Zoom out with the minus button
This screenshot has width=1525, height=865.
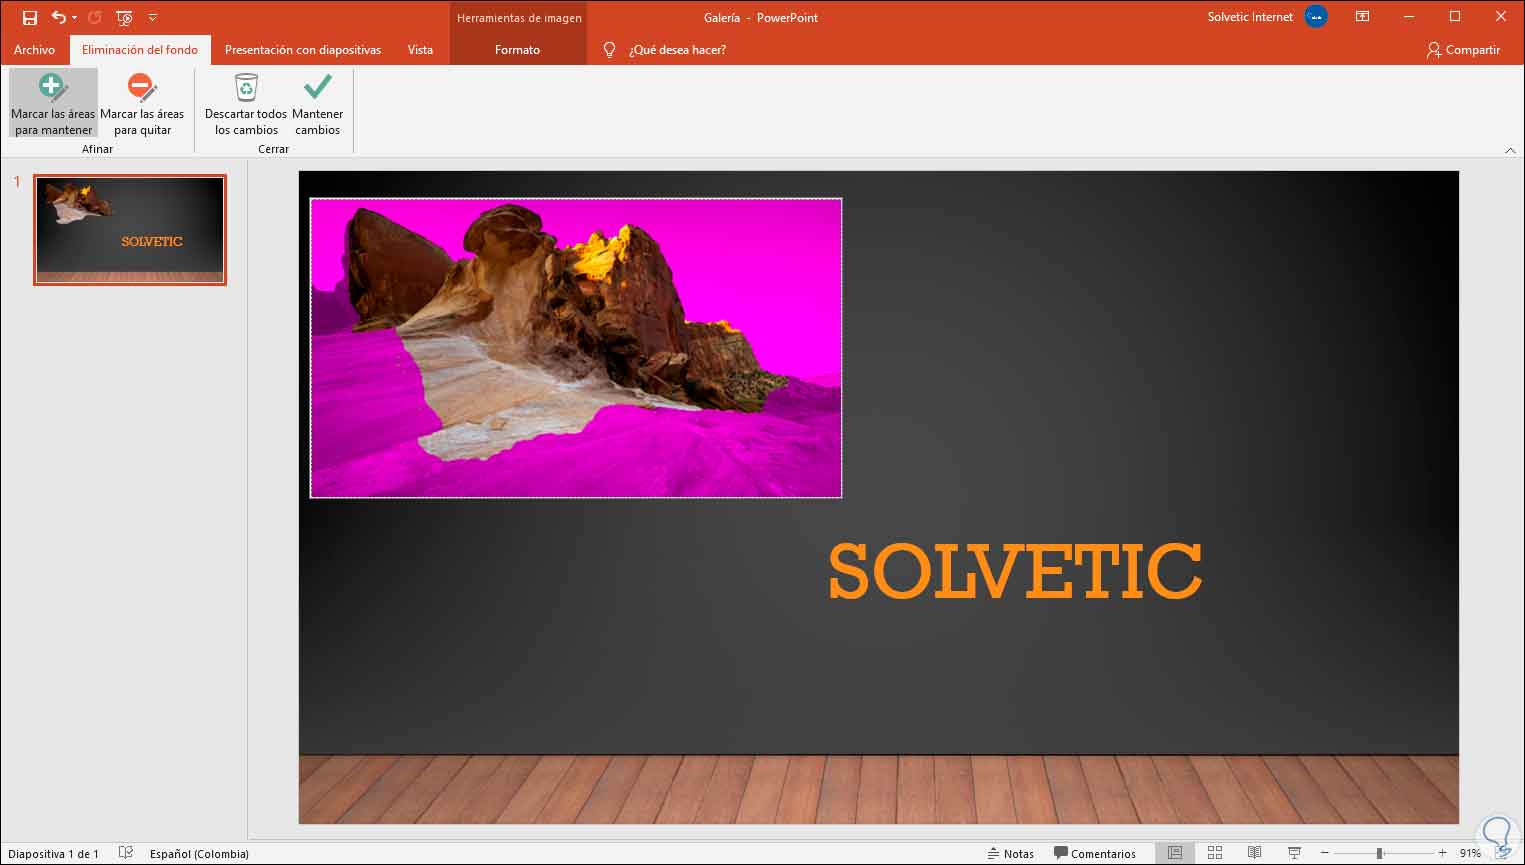point(1325,853)
